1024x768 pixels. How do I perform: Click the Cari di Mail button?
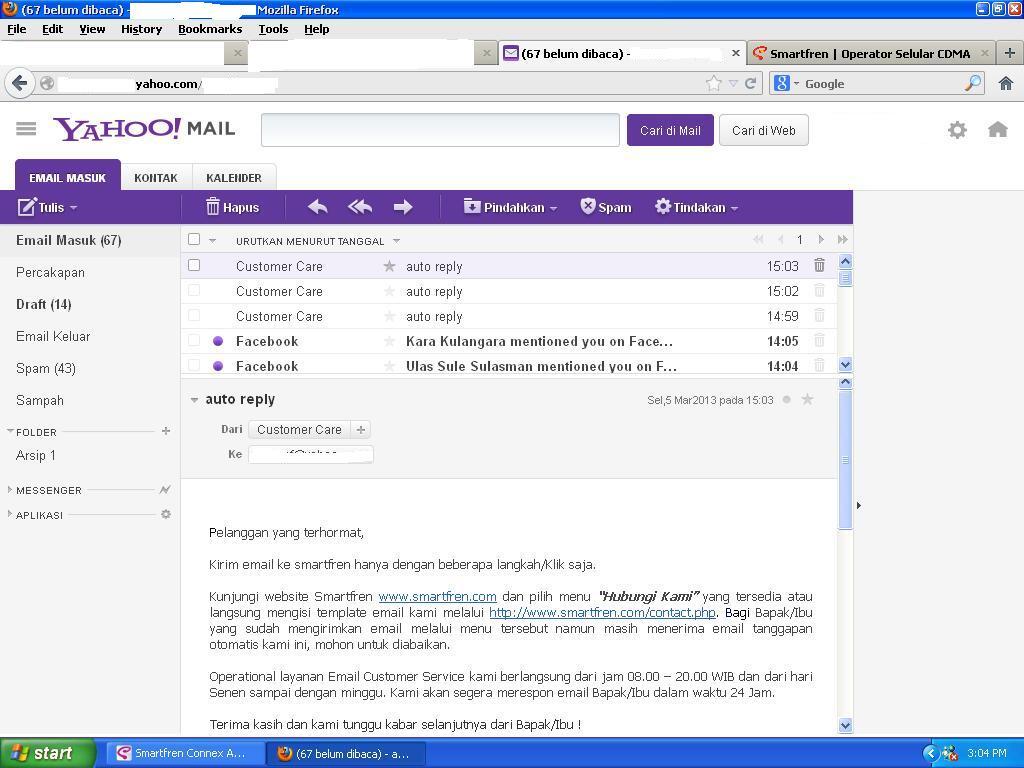669,131
